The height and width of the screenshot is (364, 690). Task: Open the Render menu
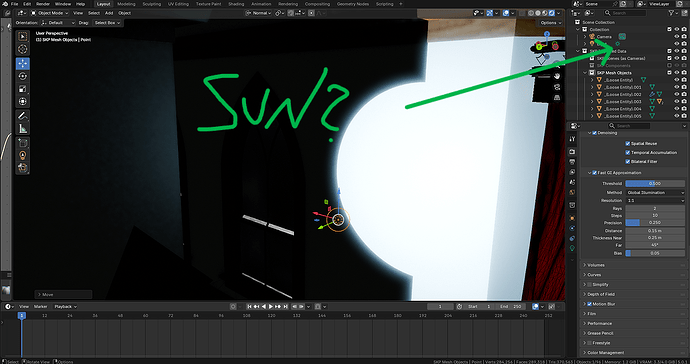pos(43,4)
